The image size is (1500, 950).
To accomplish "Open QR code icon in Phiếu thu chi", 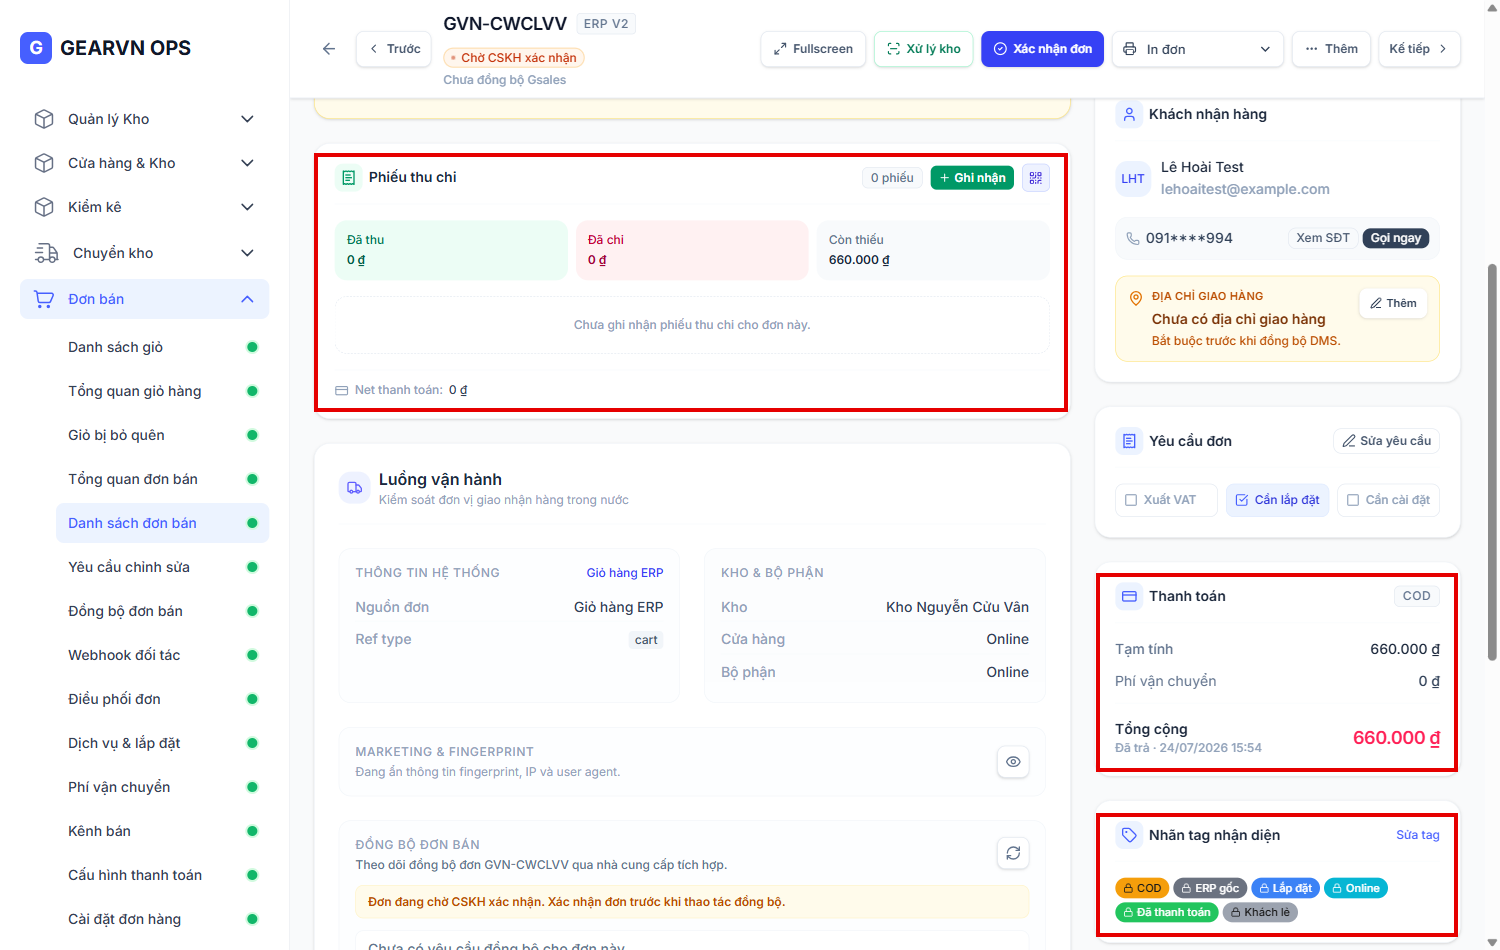I will [1035, 178].
